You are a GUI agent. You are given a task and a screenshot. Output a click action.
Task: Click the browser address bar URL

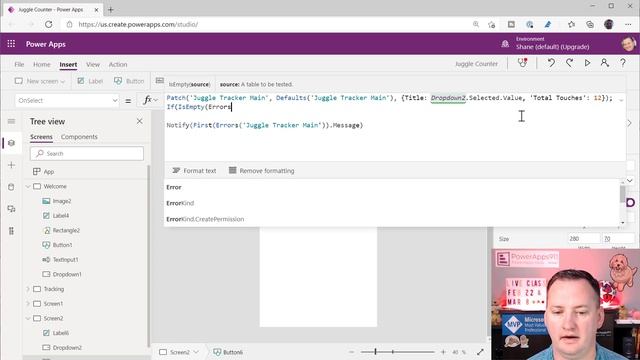(x=138, y=24)
